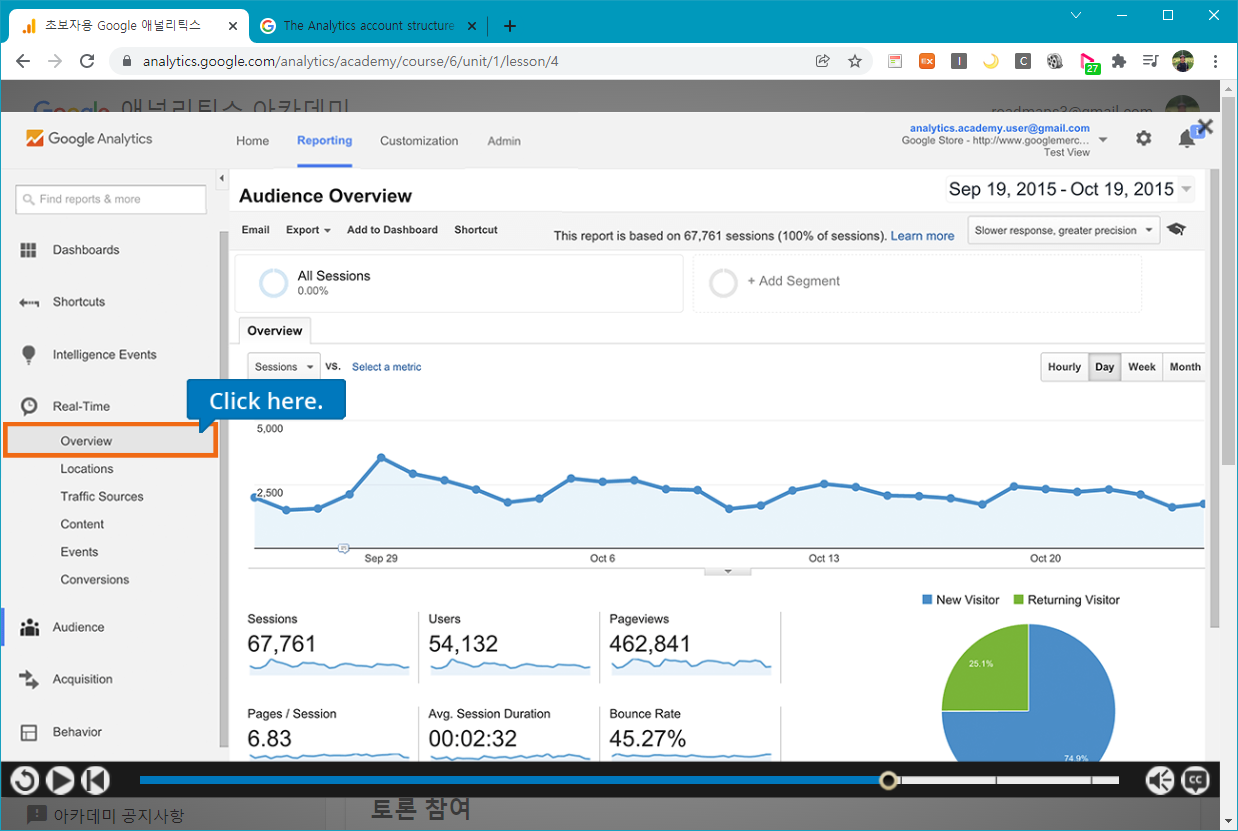Open Real-Time Conversions report
This screenshot has width=1238, height=831.
[x=95, y=580]
